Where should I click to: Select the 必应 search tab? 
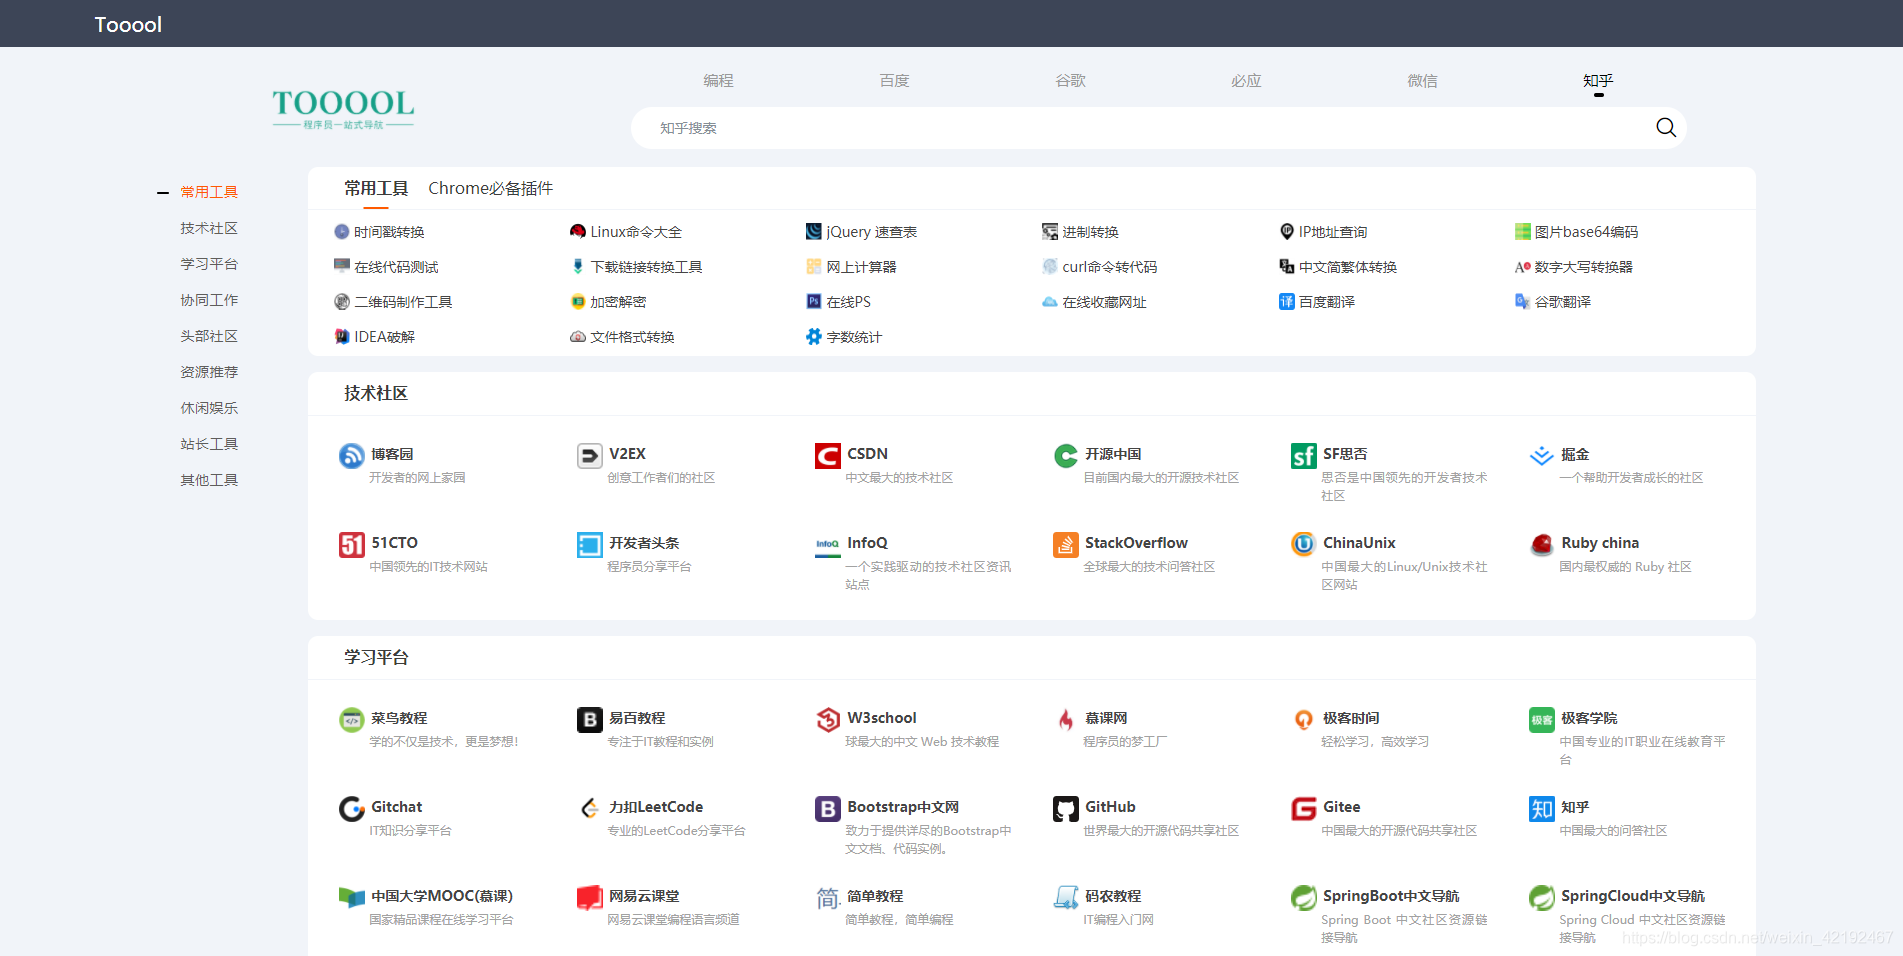point(1246,81)
